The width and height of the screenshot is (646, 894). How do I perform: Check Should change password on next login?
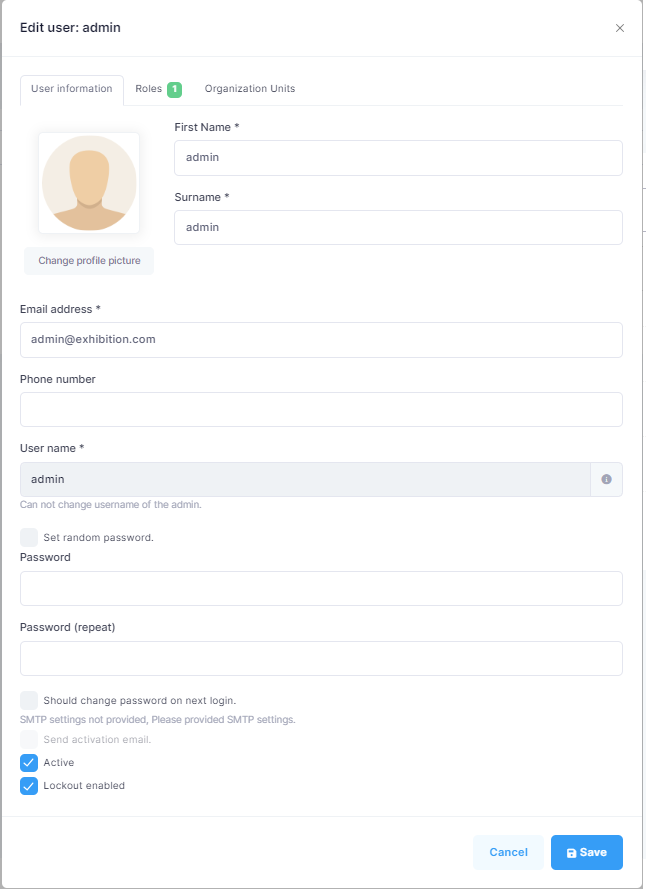click(x=29, y=700)
